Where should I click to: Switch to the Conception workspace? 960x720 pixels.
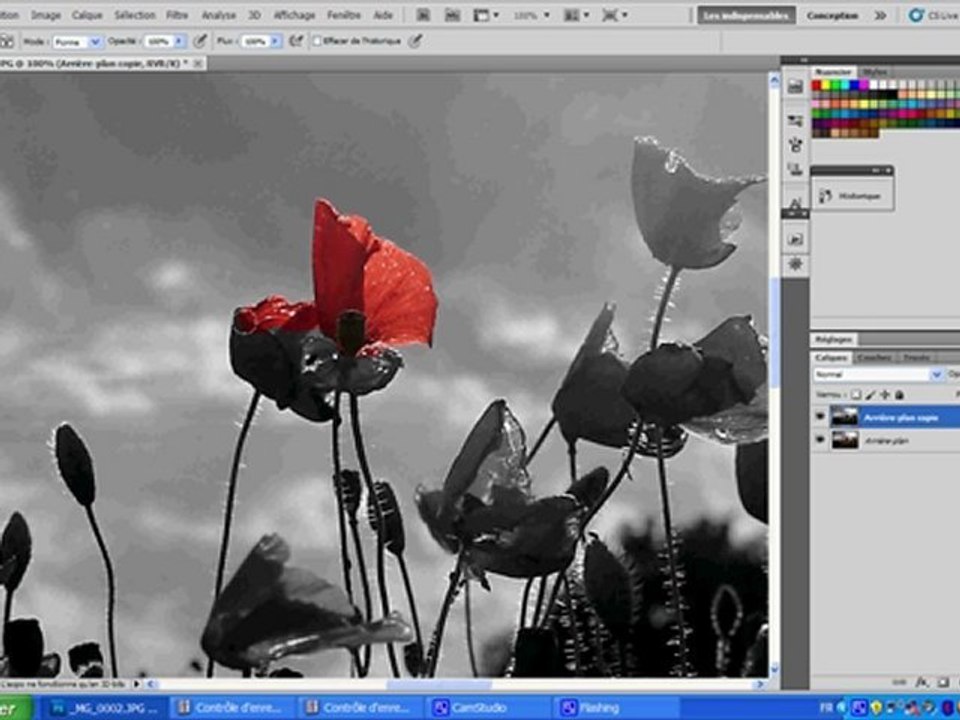pos(832,16)
